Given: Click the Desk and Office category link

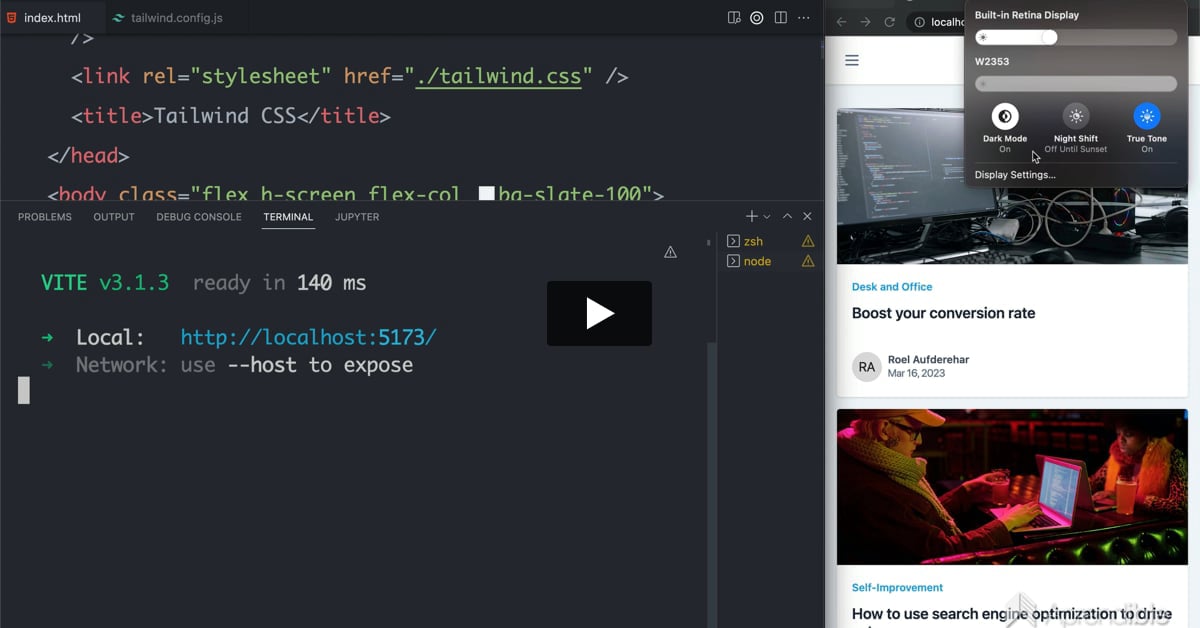Looking at the screenshot, I should [892, 287].
